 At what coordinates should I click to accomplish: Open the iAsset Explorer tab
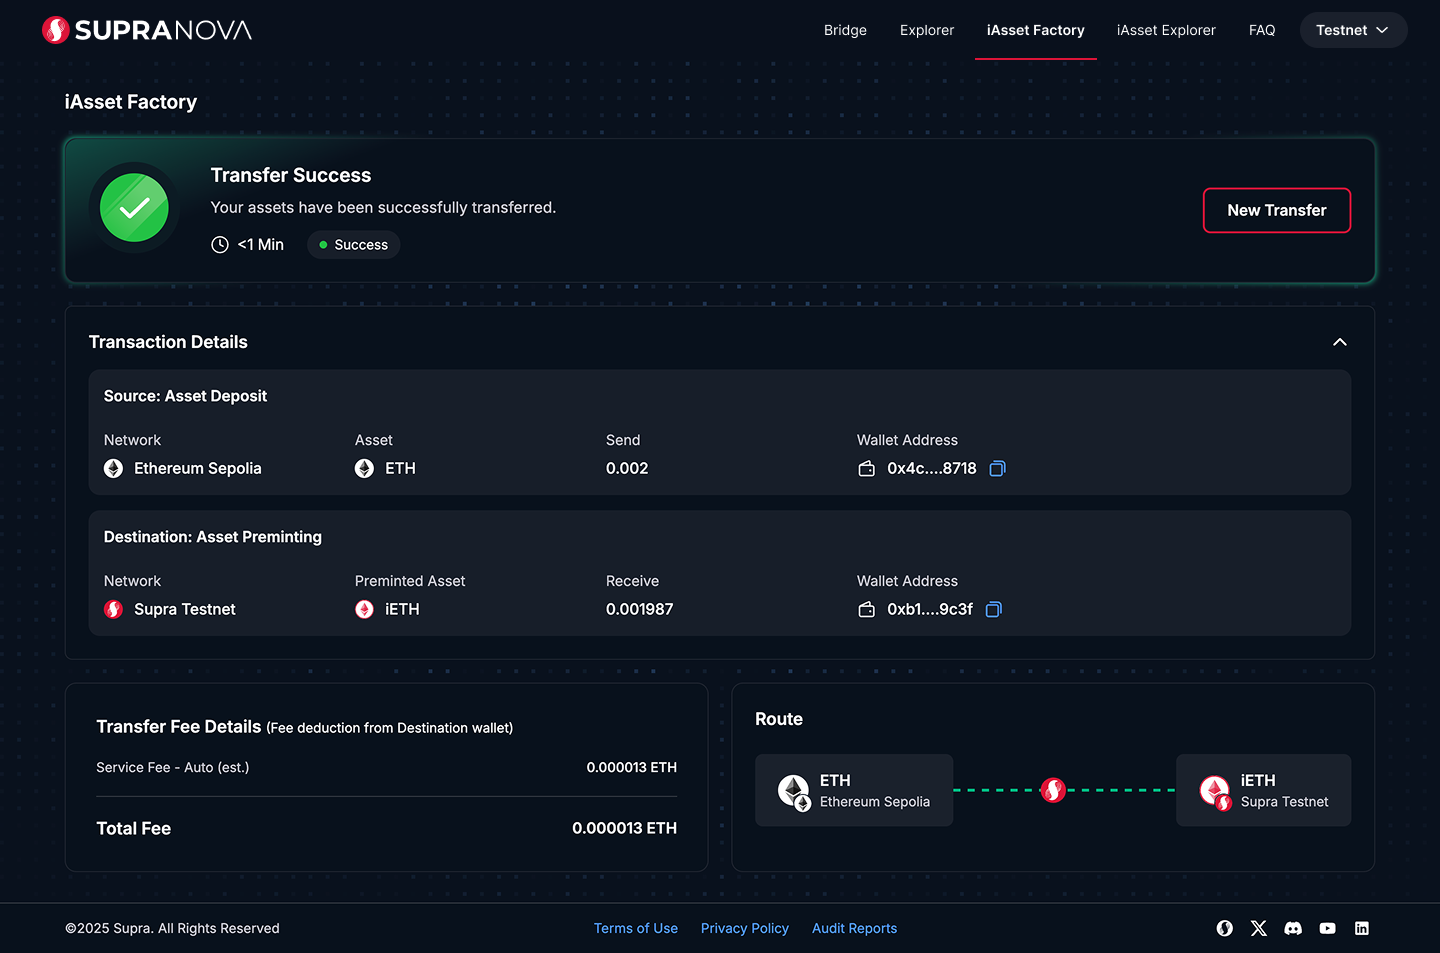[1166, 30]
